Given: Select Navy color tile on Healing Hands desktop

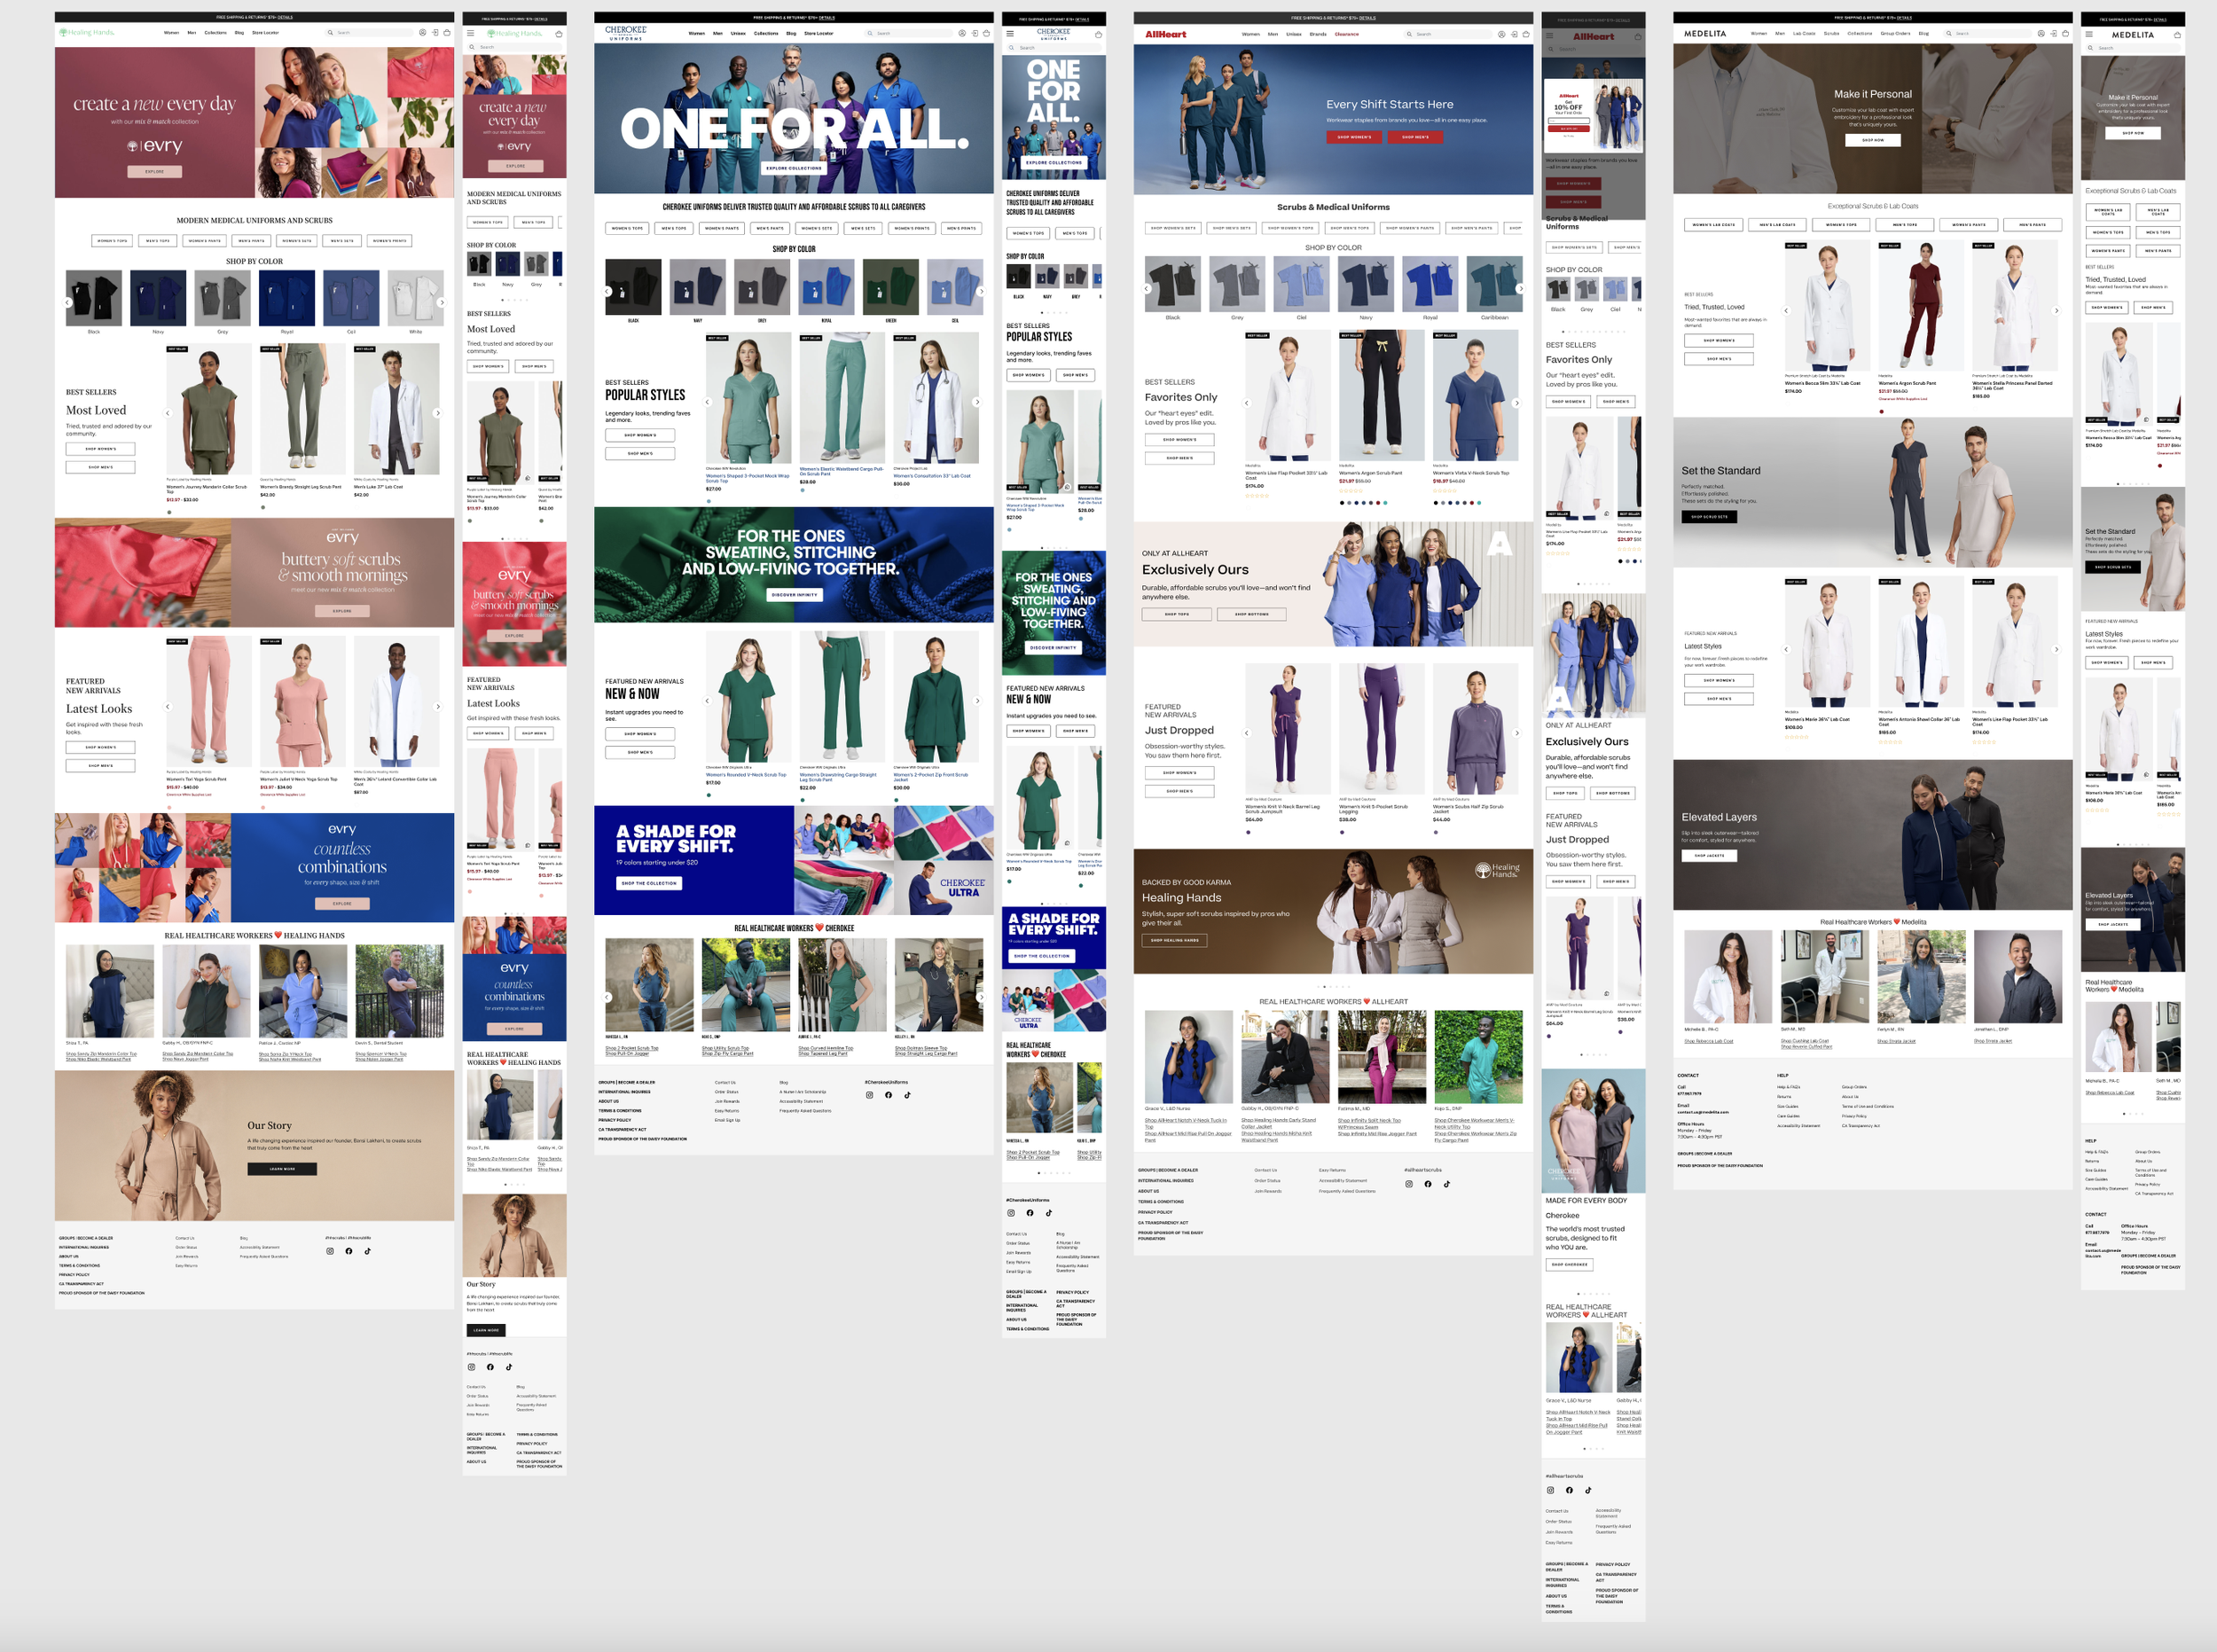Looking at the screenshot, I should tap(158, 298).
